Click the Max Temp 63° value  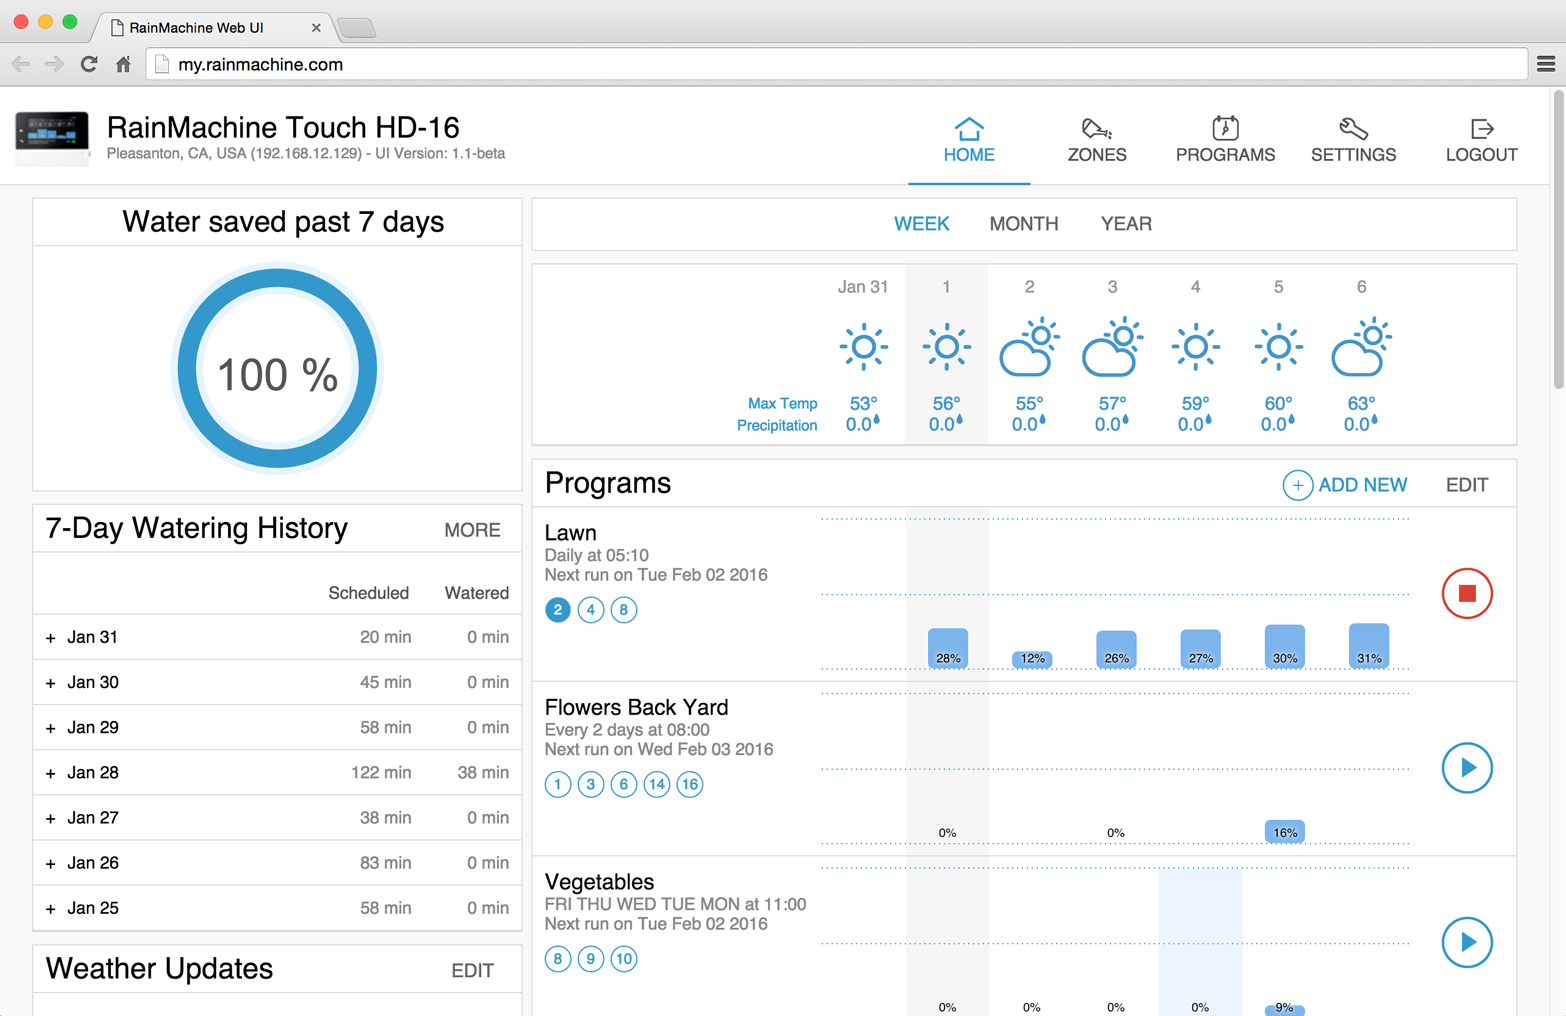(x=1361, y=403)
